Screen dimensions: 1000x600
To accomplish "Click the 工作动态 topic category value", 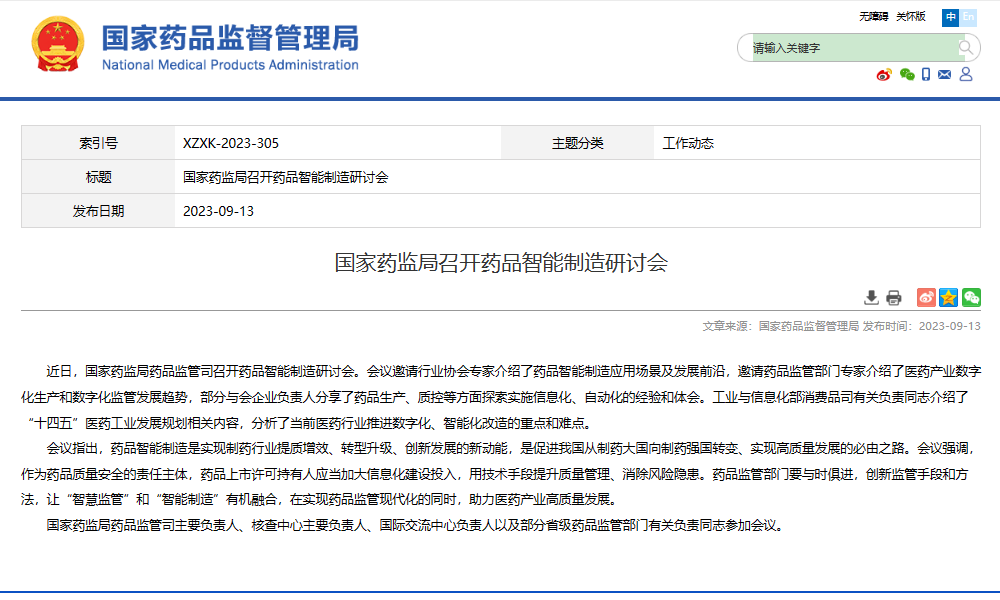I will point(688,143).
